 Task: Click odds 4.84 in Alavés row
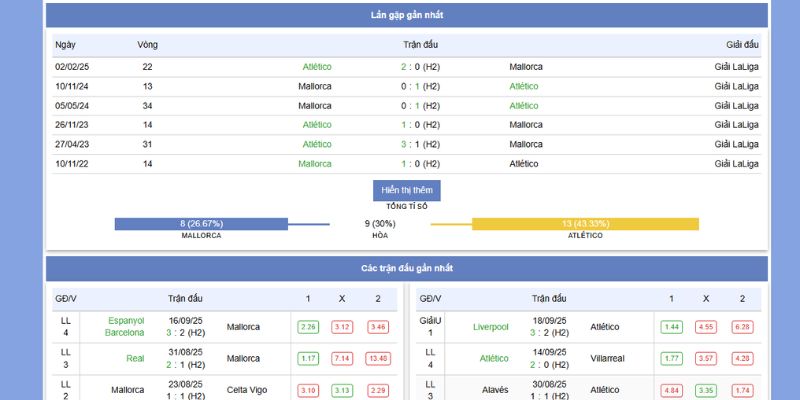[x=671, y=390]
